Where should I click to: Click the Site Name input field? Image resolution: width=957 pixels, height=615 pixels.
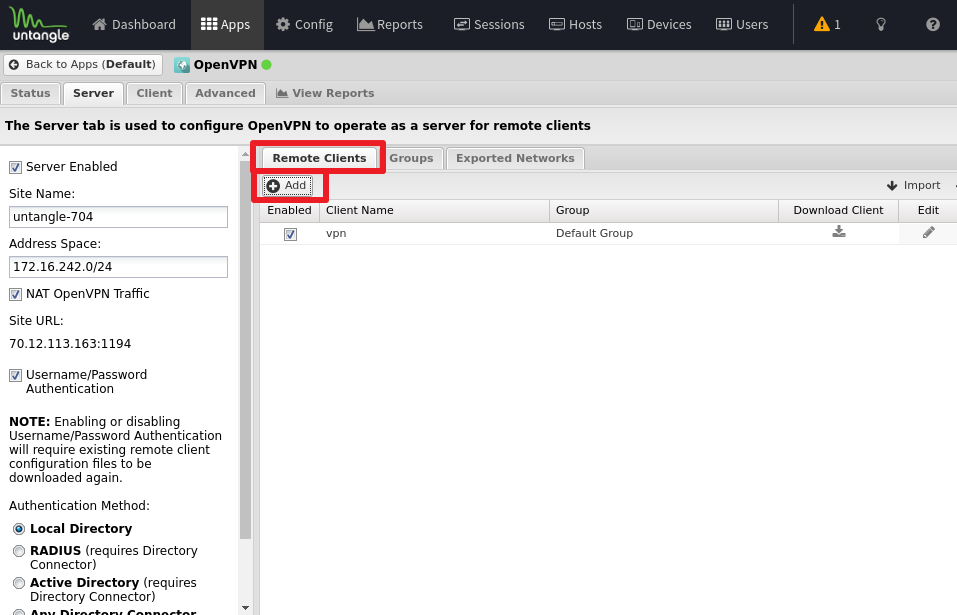[118, 217]
